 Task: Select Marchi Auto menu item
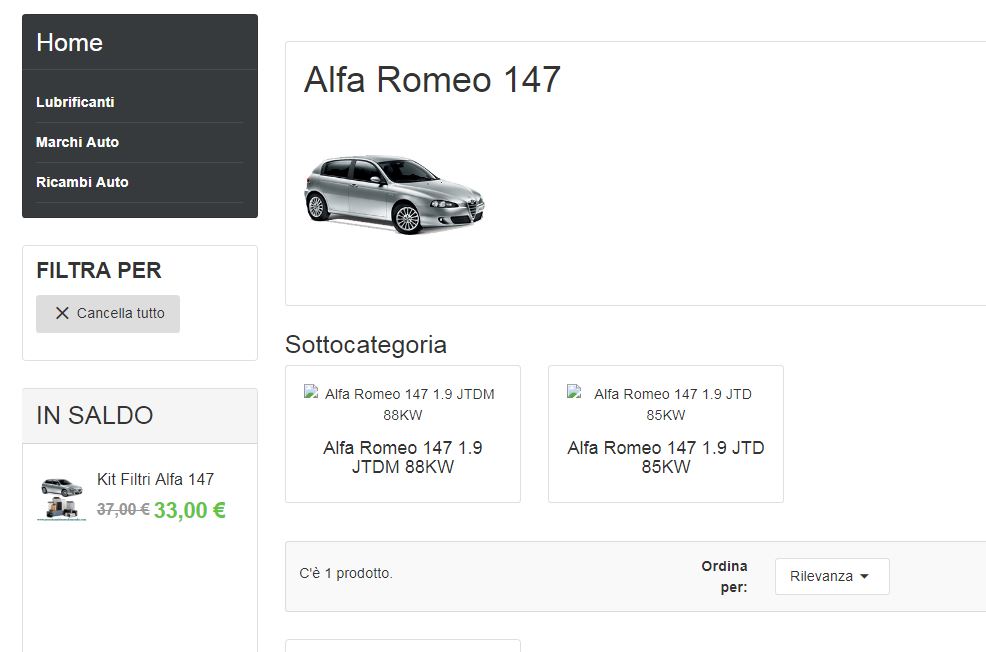[77, 142]
